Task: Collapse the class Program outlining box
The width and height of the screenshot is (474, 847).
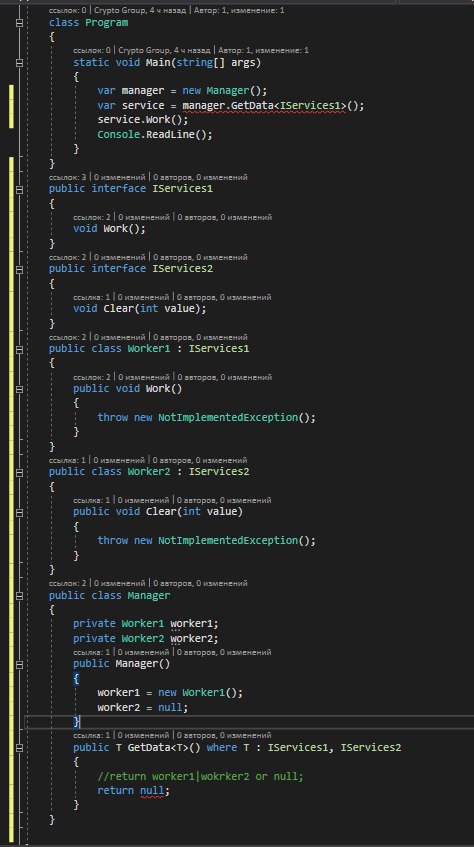Action: coord(19,23)
